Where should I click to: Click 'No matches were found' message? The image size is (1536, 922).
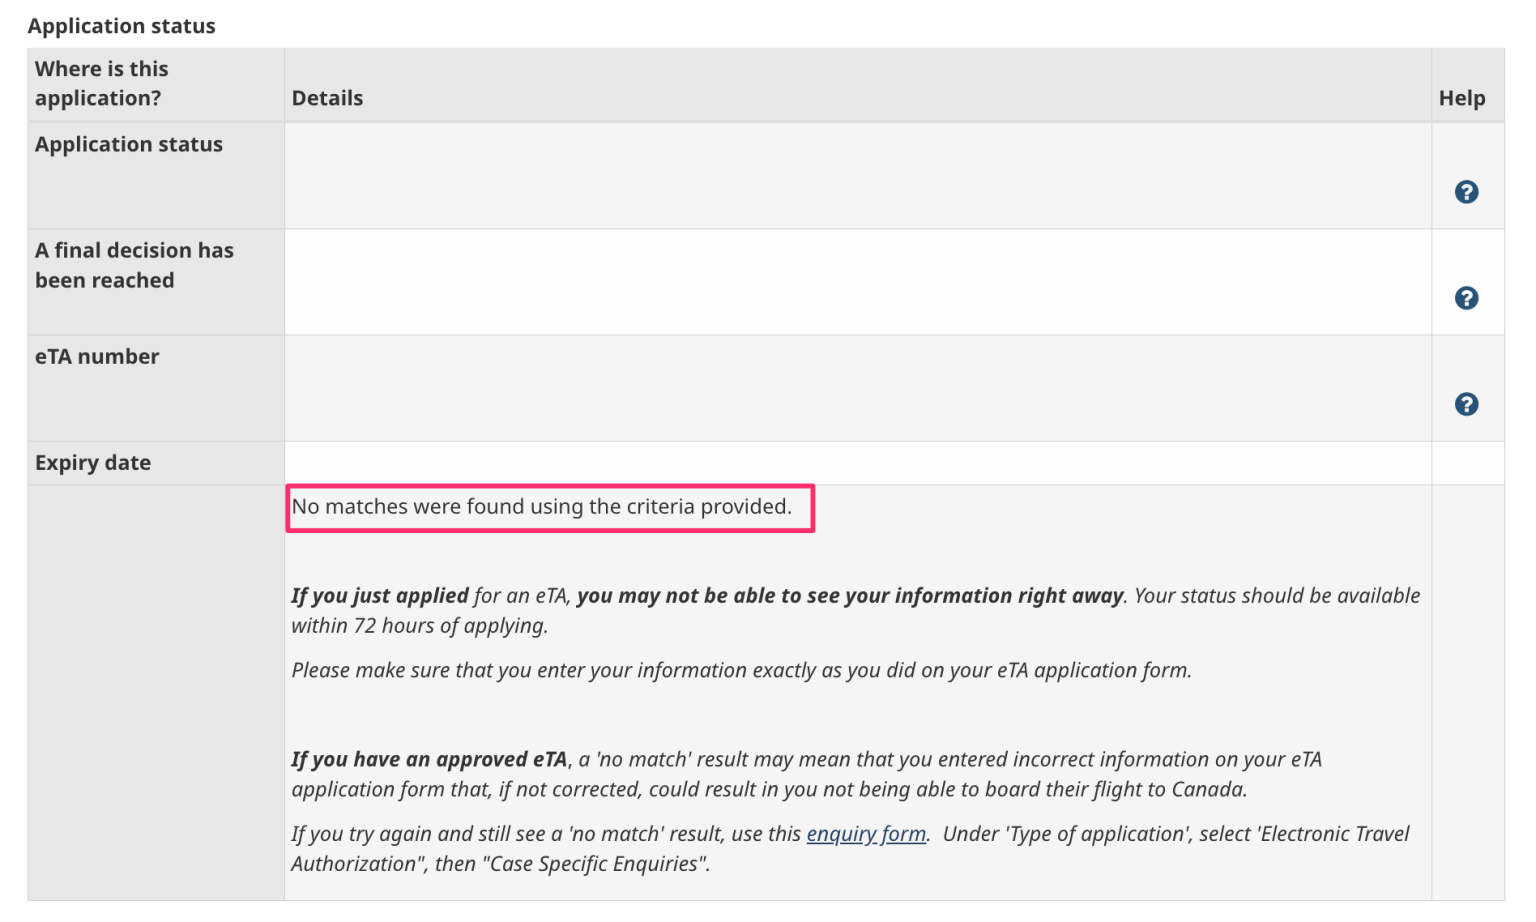542,507
